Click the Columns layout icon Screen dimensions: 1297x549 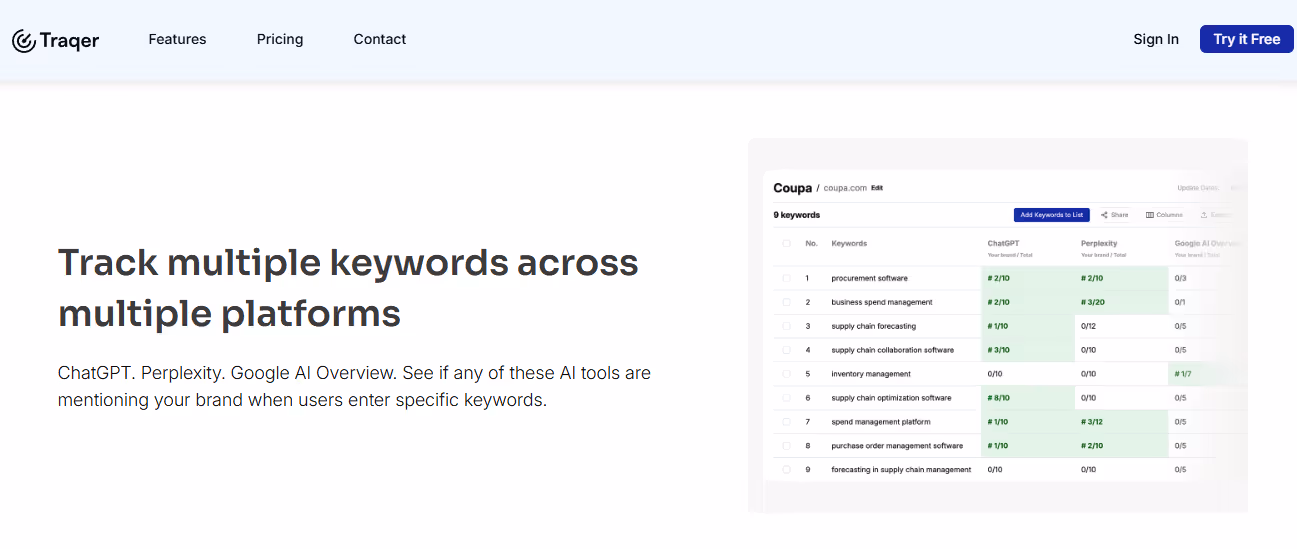click(1150, 215)
